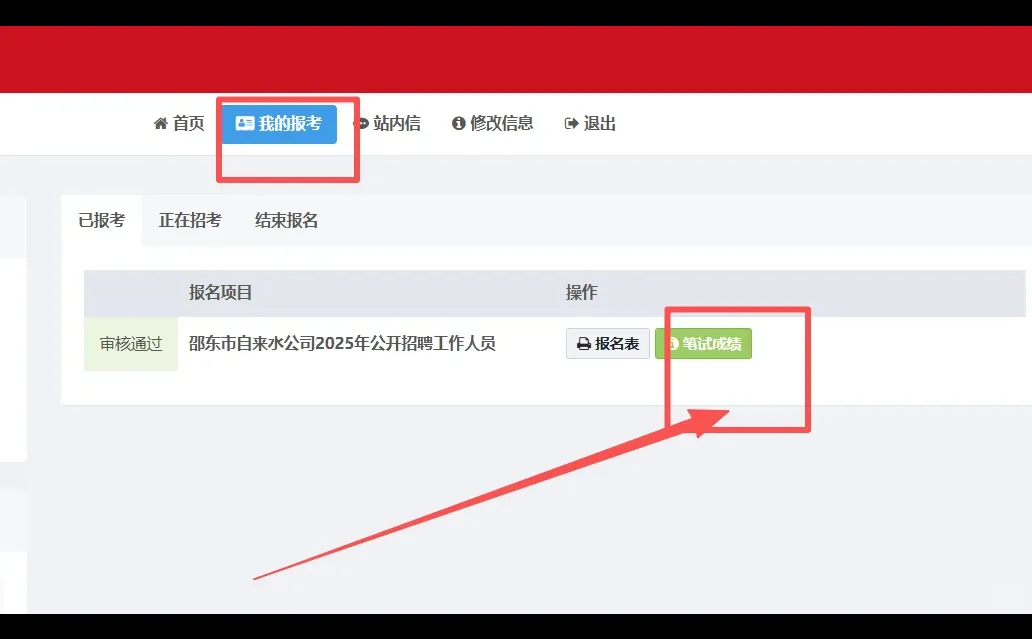1032x639 pixels.
Task: Click 退出 to log out
Action: 599,123
